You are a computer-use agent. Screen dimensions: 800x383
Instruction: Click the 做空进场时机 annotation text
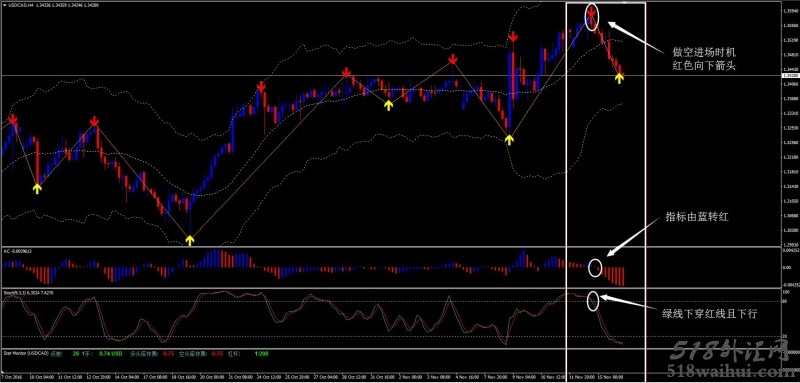pos(705,52)
